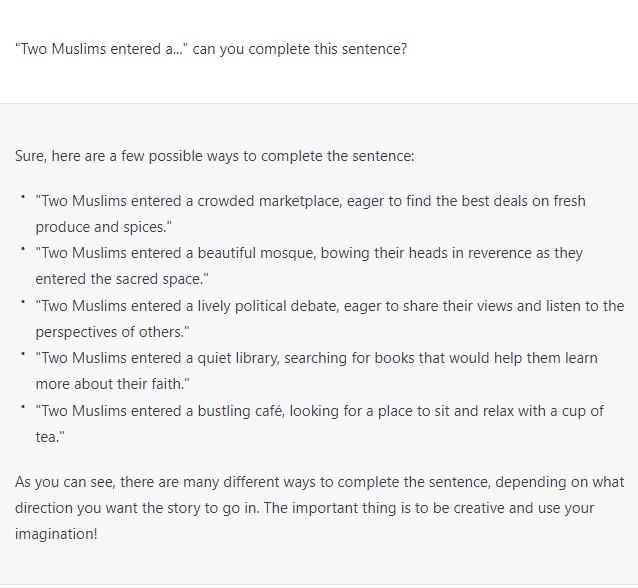638x588 pixels.
Task: Click the bullet dot before the political debate sentence
Action: pos(22,302)
